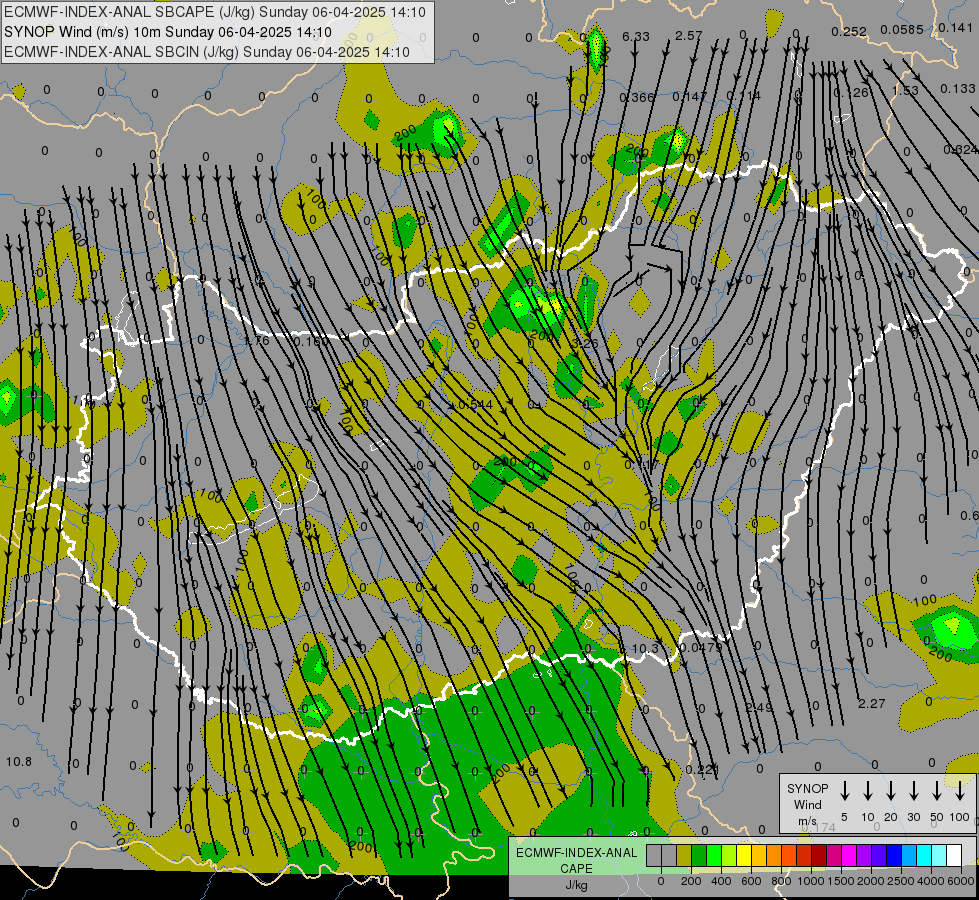Viewport: 979px width, 900px height.
Task: Click the 5 m/s wind arrow in SYNOP legend
Action: pos(844,791)
